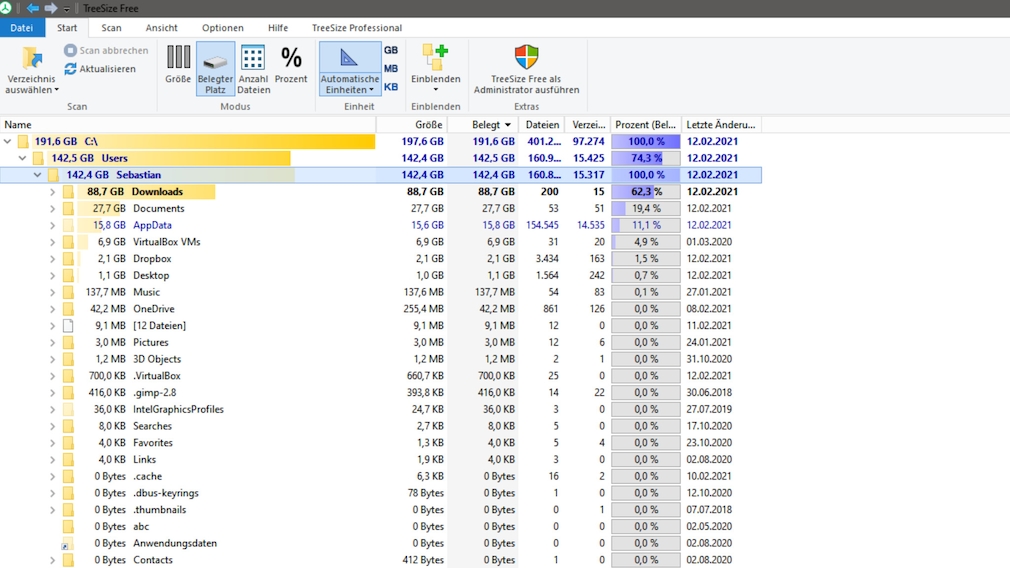Screen dimensions: 1010x568
Task: Expand the AppData folder
Action: (x=52, y=225)
